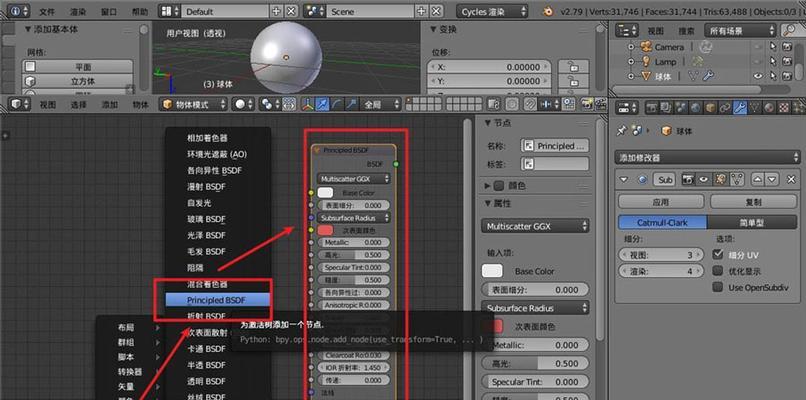This screenshot has width=806, height=400.
Task: Open the Object Data triangle tab
Action: tap(755, 108)
